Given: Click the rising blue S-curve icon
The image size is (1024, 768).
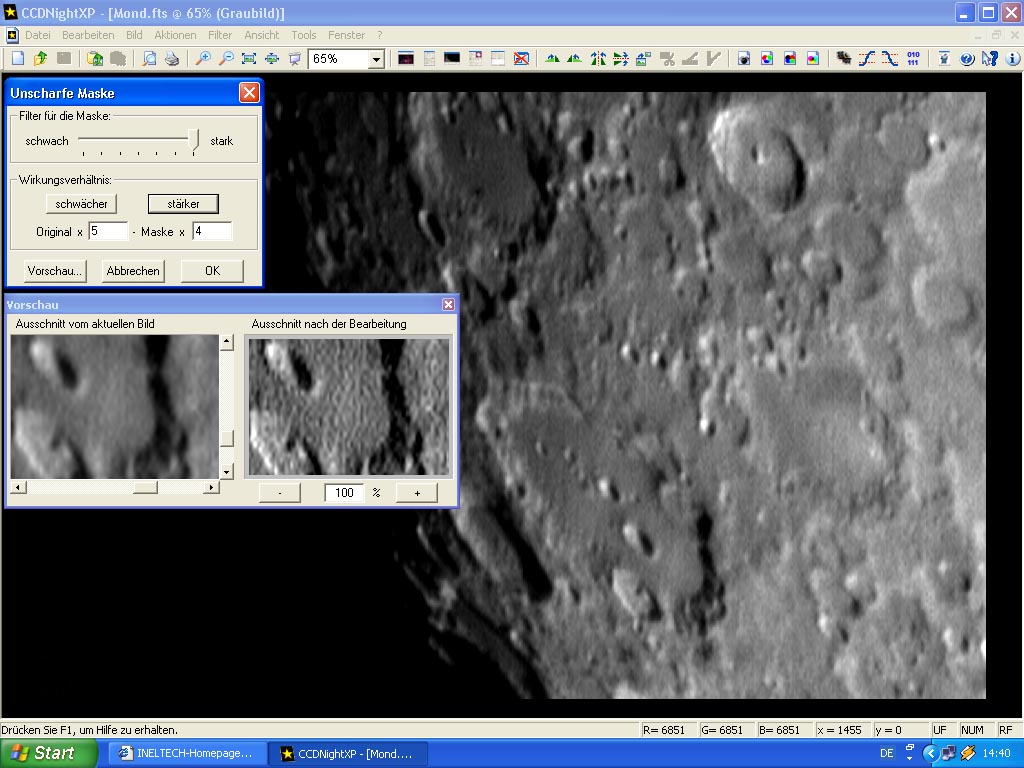Looking at the screenshot, I should point(867,59).
